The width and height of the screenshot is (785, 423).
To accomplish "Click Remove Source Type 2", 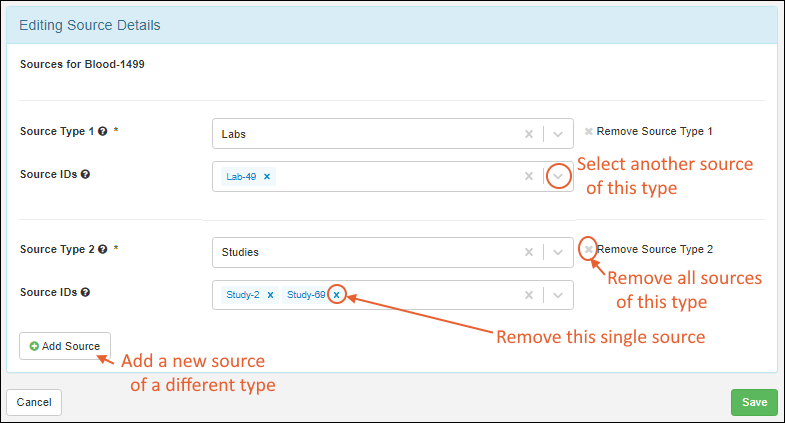I will click(650, 249).
